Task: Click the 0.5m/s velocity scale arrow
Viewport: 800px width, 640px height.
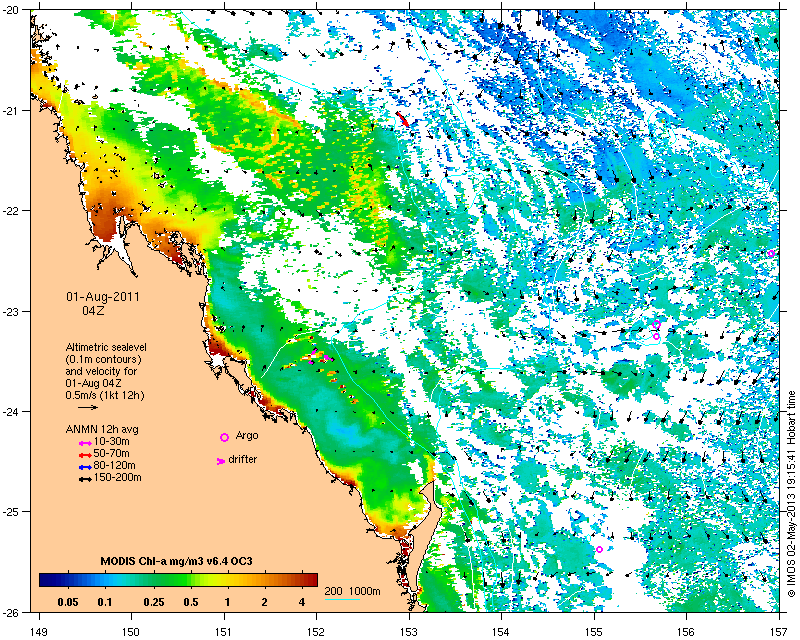Action: pos(88,407)
